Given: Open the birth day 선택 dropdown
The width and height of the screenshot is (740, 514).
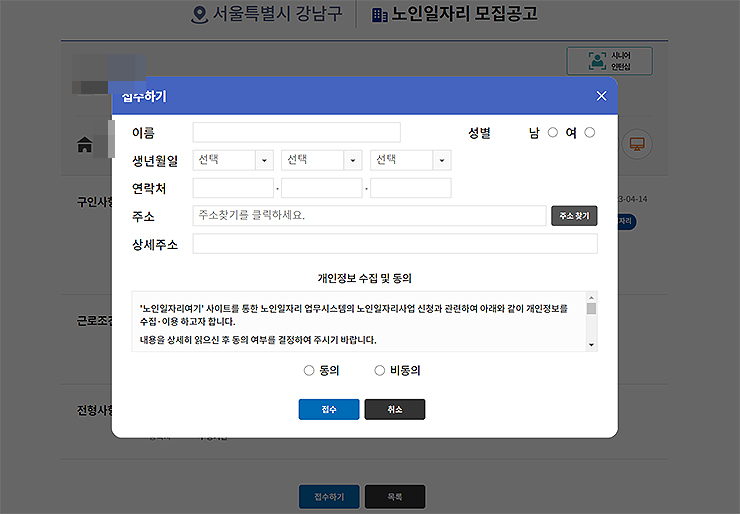Looking at the screenshot, I should [x=411, y=160].
